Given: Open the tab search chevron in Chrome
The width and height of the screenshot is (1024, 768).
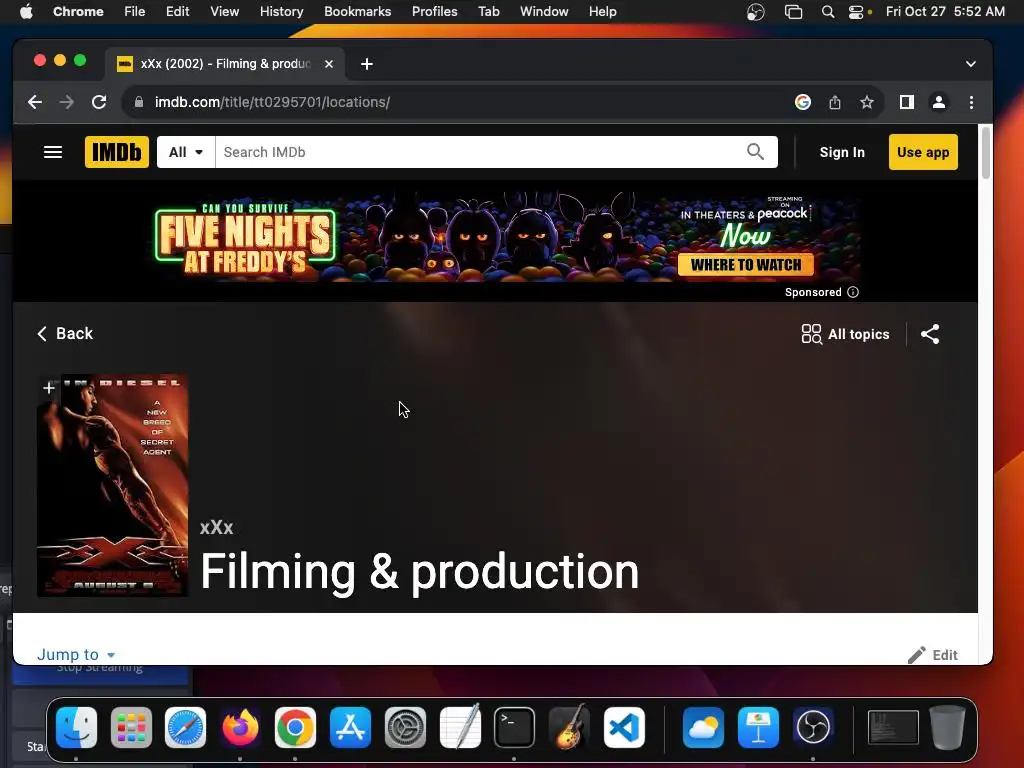Looking at the screenshot, I should point(971,63).
